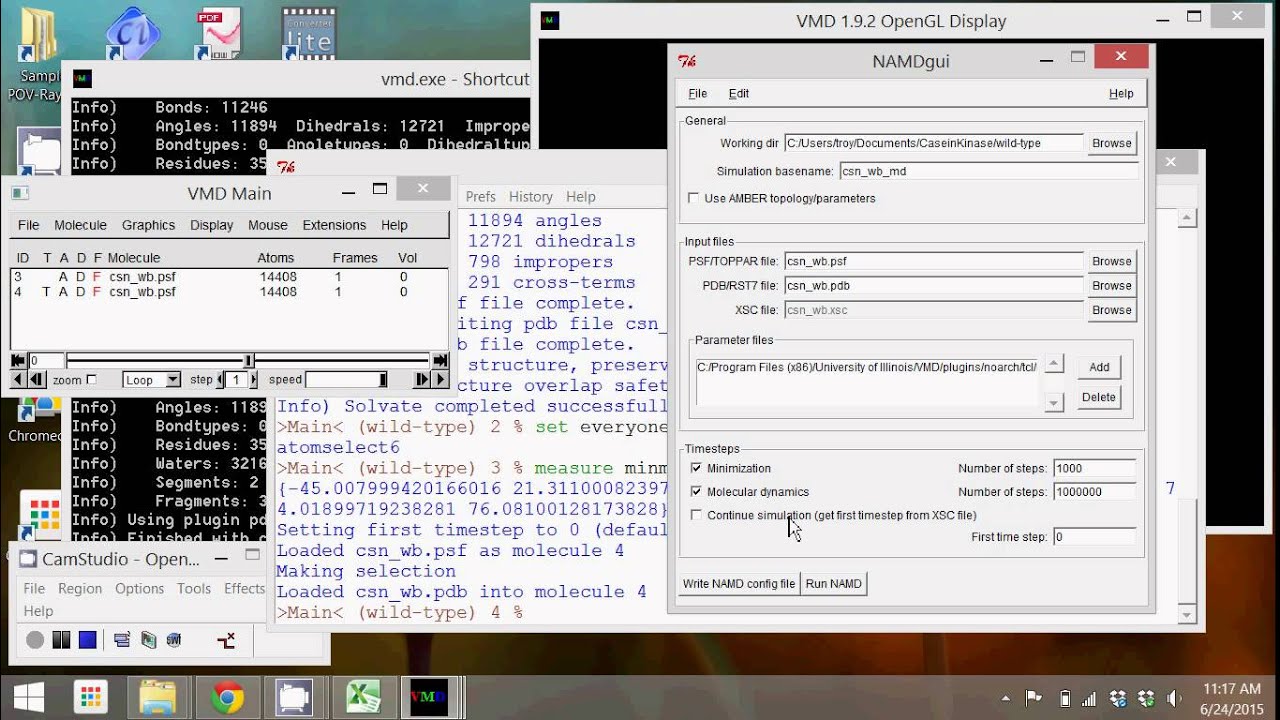Click the Run NAMD button
The image size is (1280, 720).
tap(833, 584)
